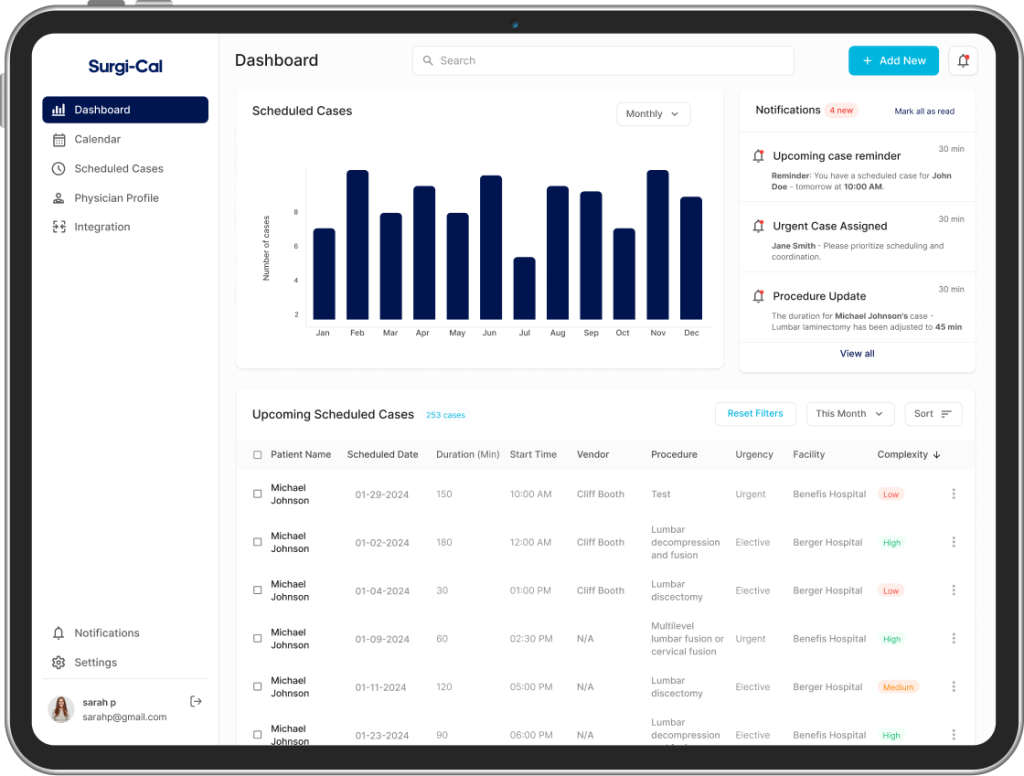
Task: Click the Patient Name column header
Action: pyautogui.click(x=300, y=455)
